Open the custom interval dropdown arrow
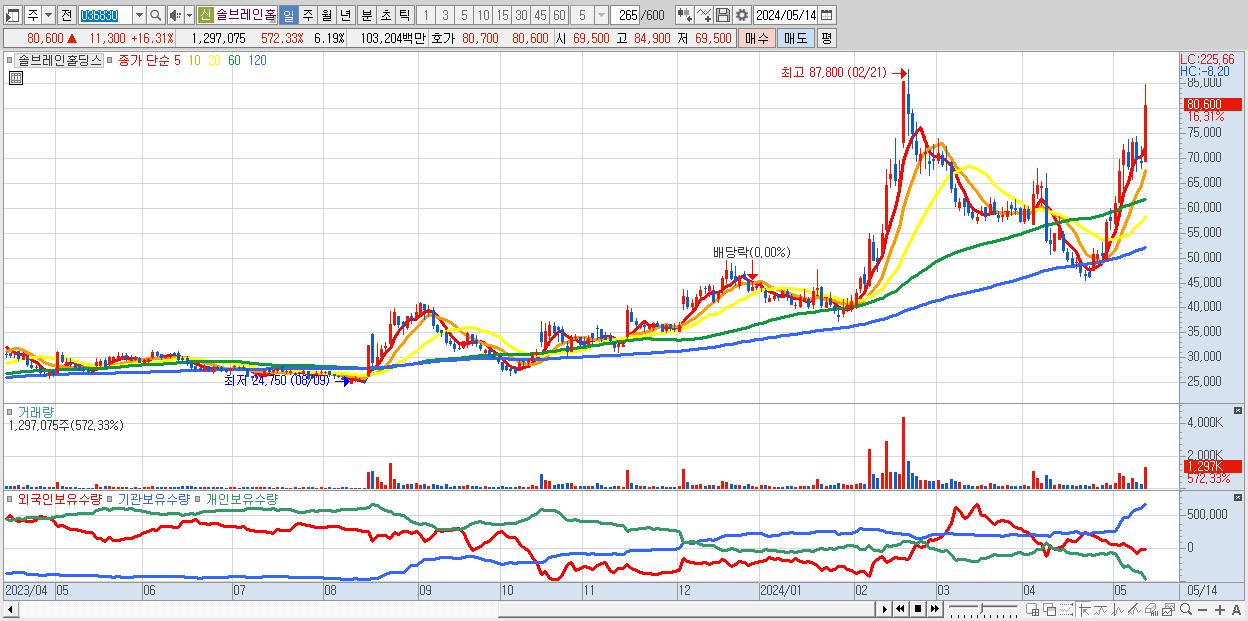This screenshot has height=621, width=1248. point(600,15)
